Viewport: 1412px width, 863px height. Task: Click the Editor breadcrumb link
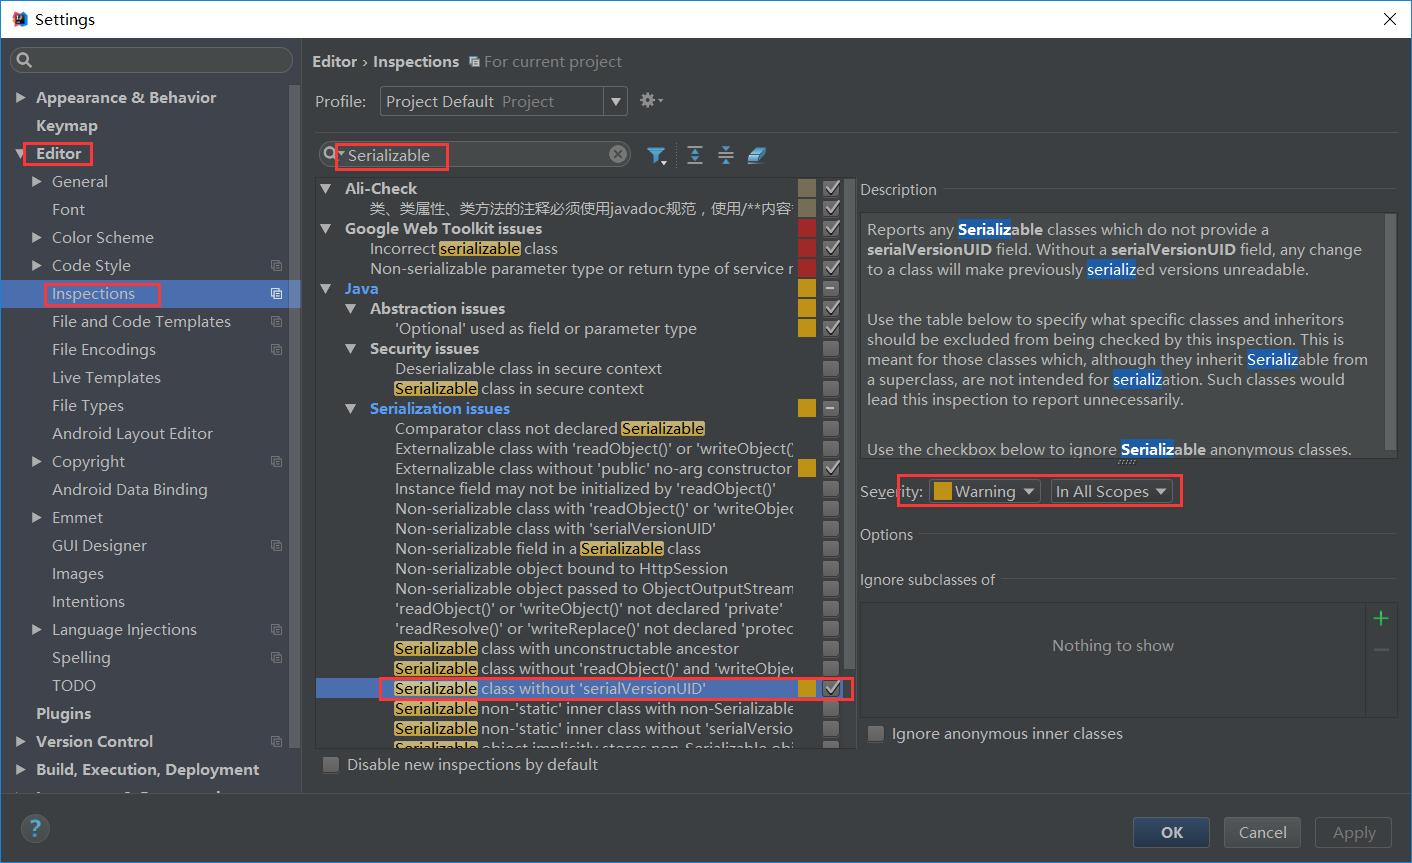tap(334, 62)
